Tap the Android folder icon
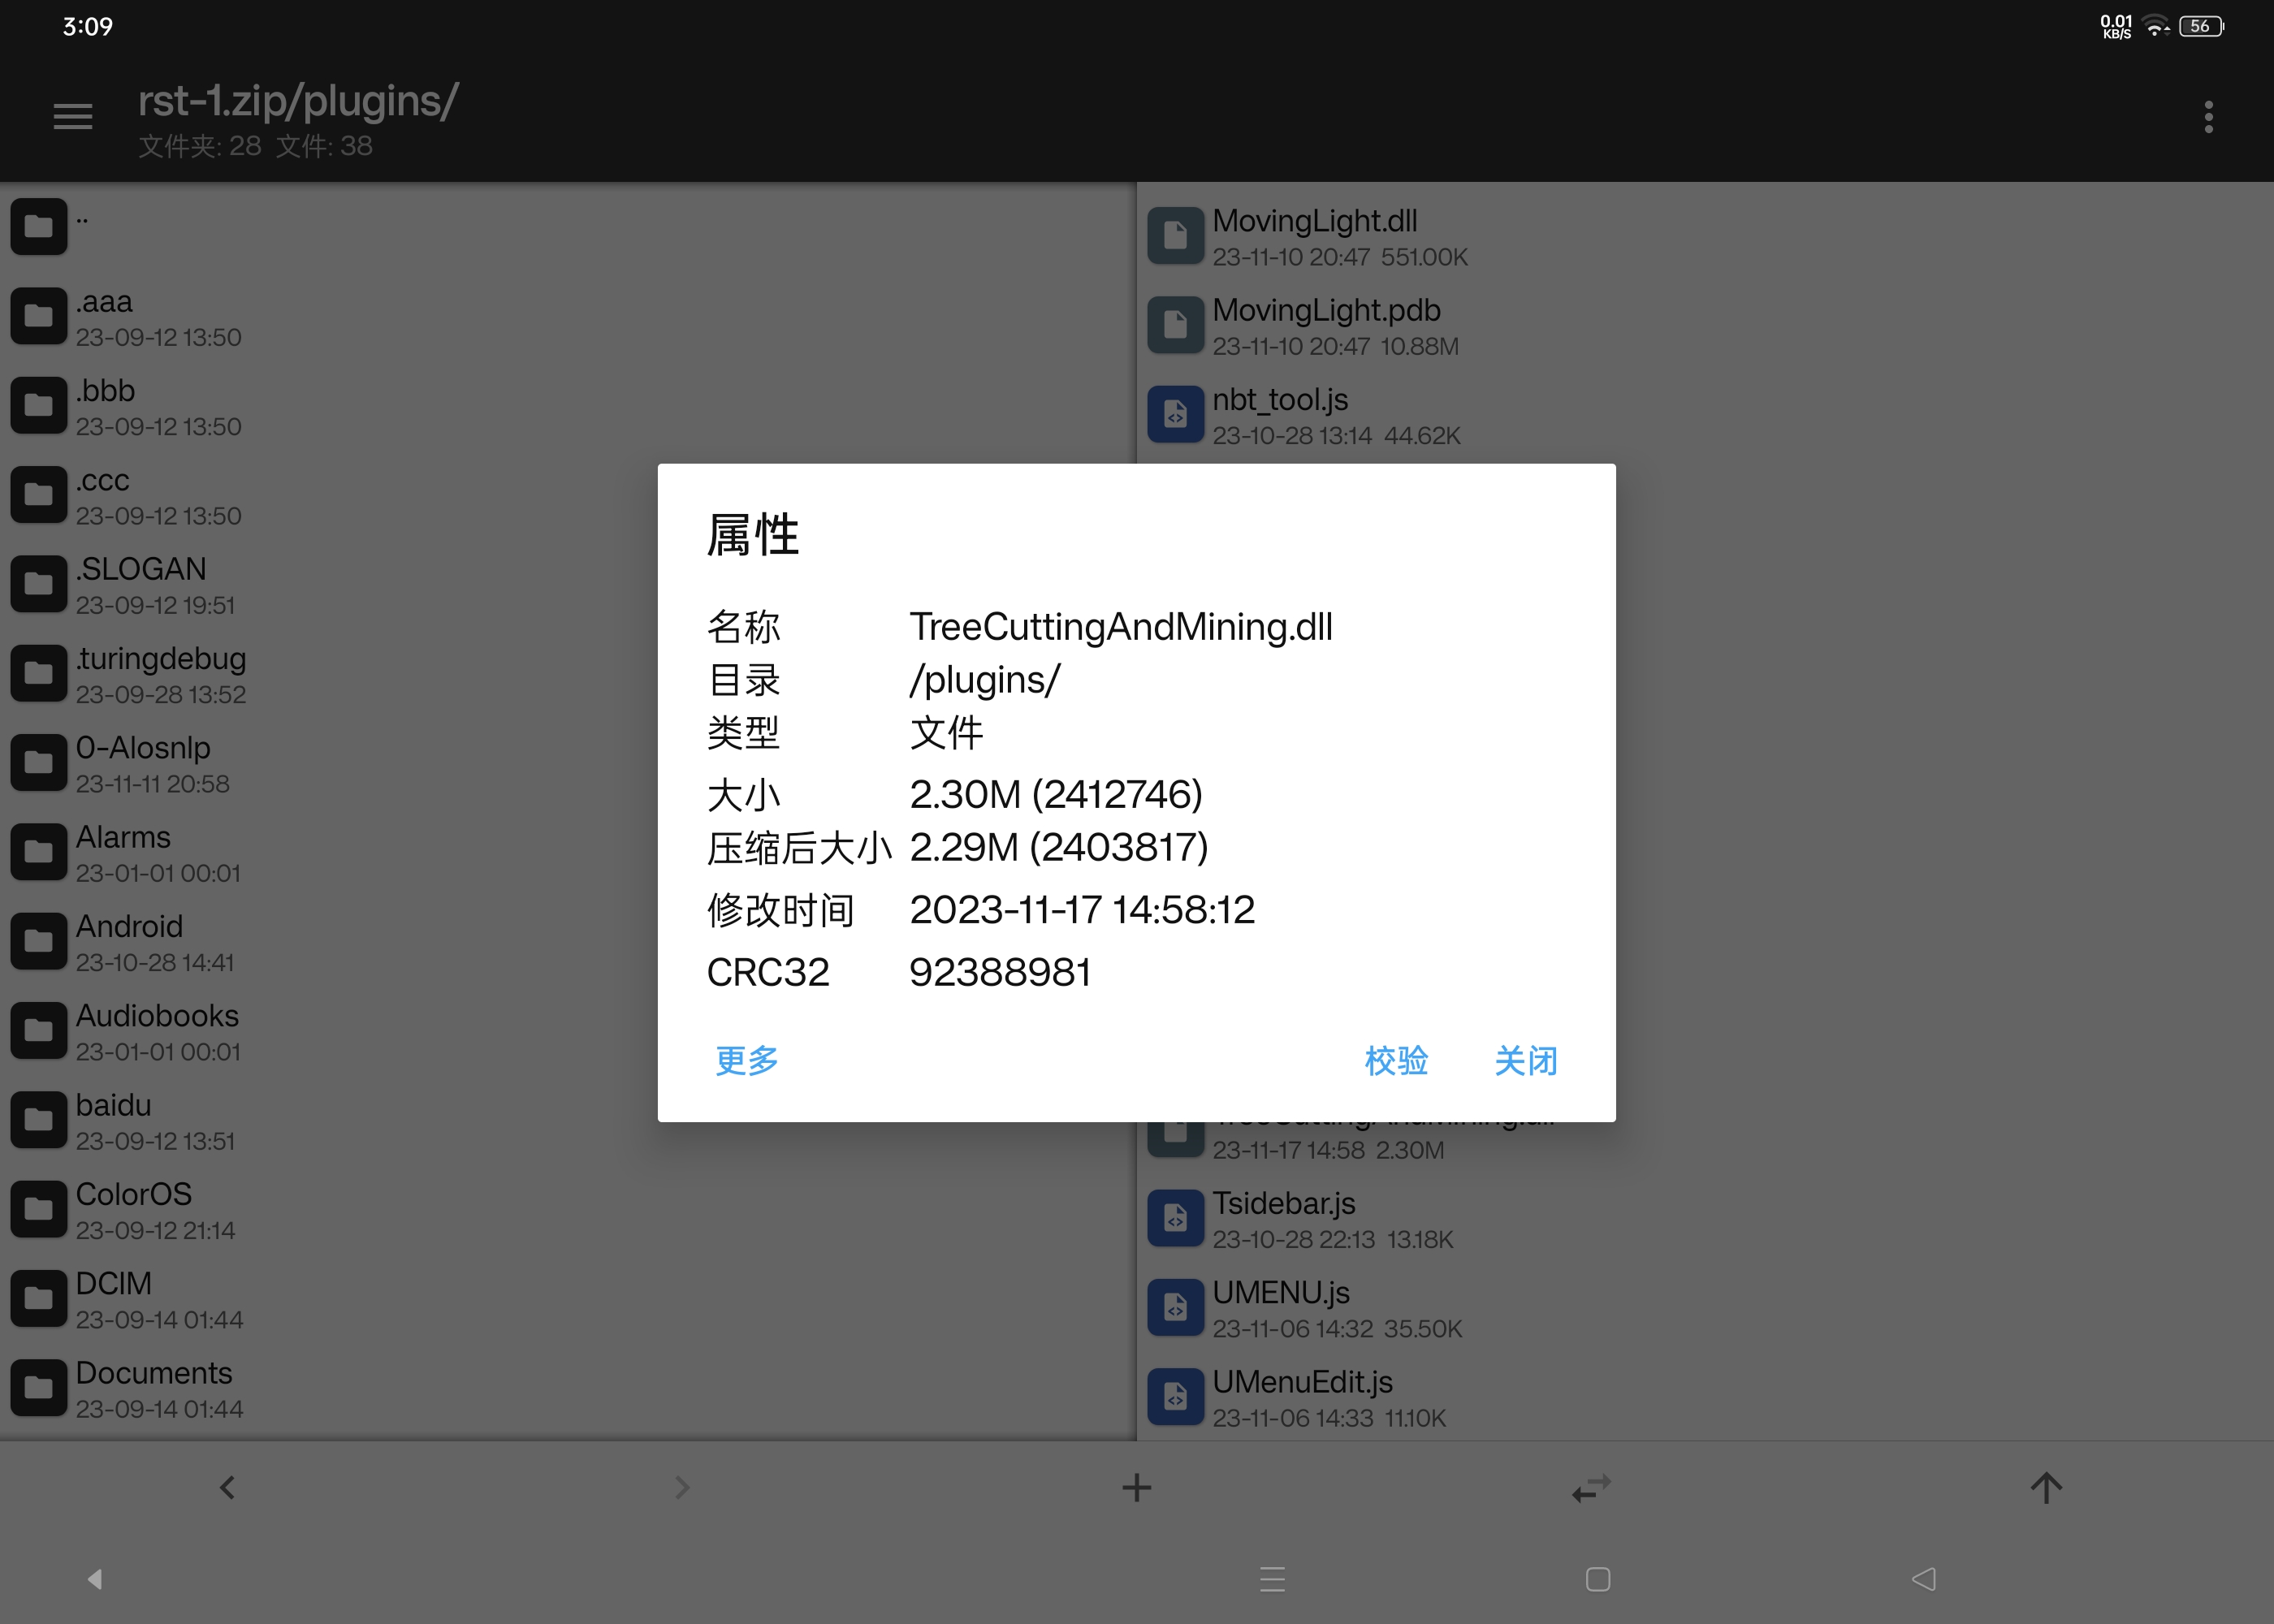This screenshot has width=2274, height=1624. 39,941
